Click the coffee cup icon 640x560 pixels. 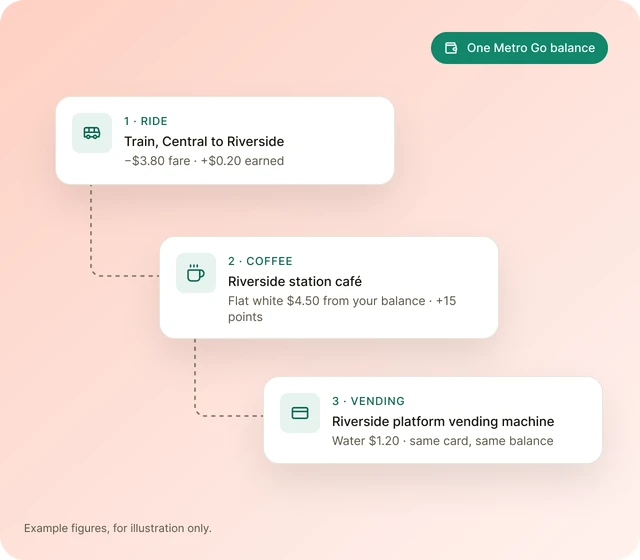[x=196, y=273]
